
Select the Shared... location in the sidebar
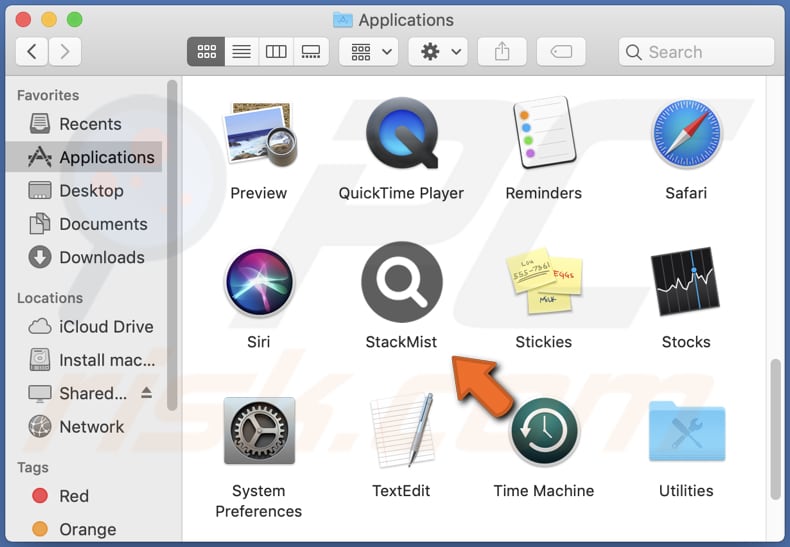click(84, 393)
